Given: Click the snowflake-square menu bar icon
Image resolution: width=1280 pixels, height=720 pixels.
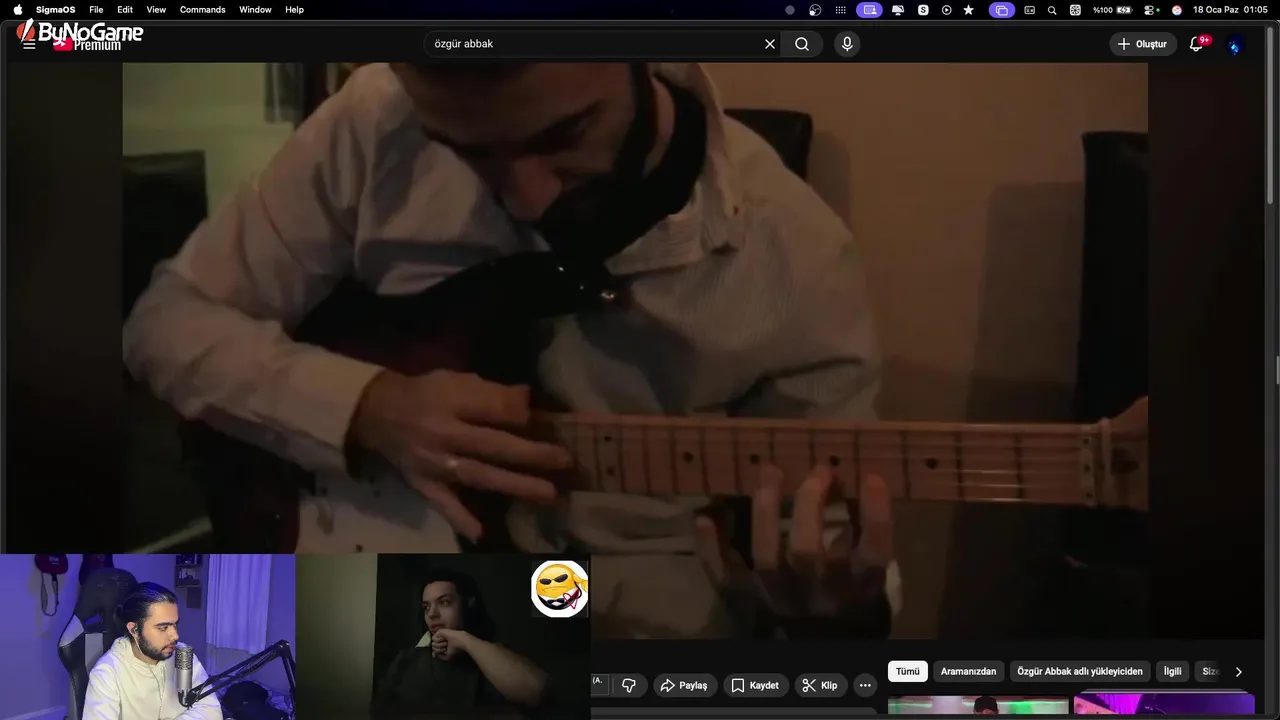Looking at the screenshot, I should click(1075, 9).
